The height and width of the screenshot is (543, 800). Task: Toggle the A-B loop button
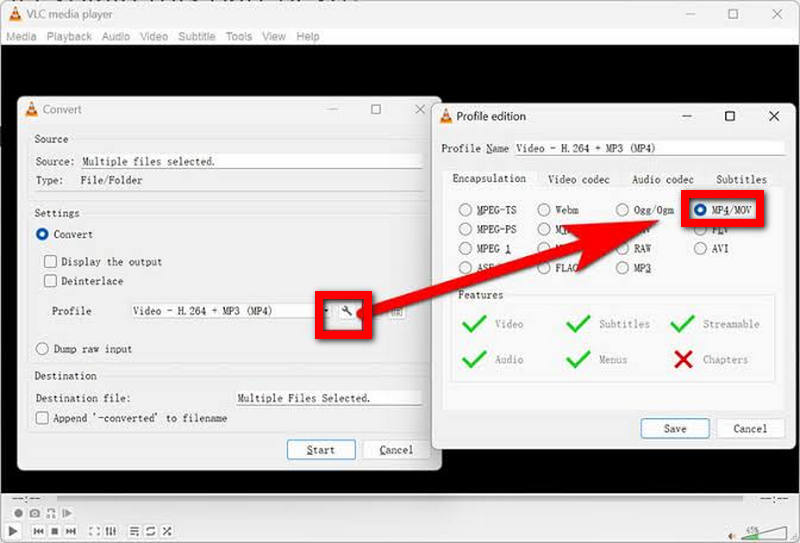51,513
